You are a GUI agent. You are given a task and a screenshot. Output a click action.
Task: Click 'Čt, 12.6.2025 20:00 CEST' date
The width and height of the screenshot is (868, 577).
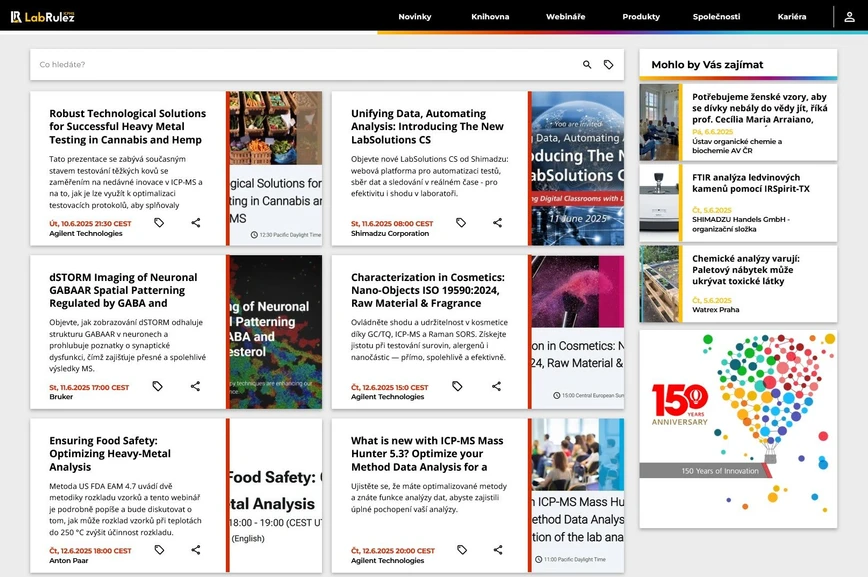pyautogui.click(x=392, y=551)
